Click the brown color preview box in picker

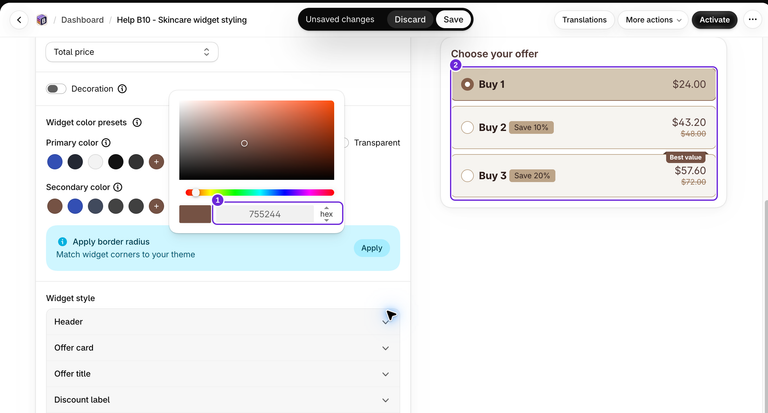pos(195,214)
